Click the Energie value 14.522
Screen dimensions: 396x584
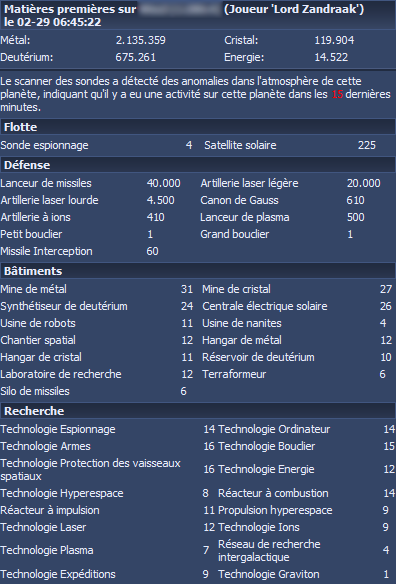coord(331,57)
